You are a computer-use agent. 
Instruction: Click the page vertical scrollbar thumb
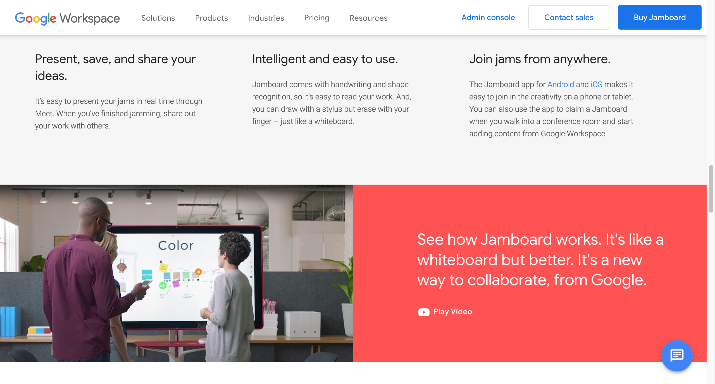click(710, 189)
